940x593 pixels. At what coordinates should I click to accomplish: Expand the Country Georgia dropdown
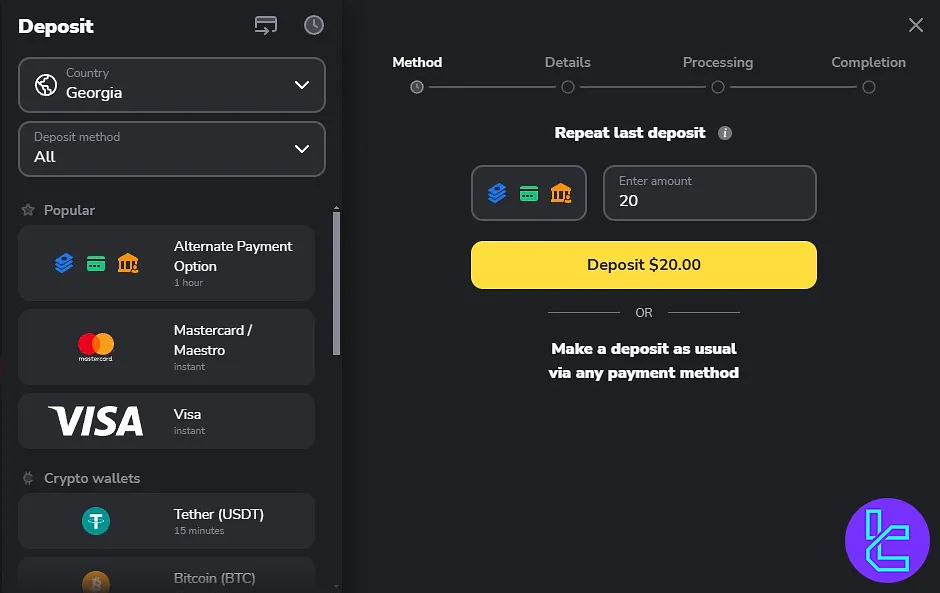172,85
